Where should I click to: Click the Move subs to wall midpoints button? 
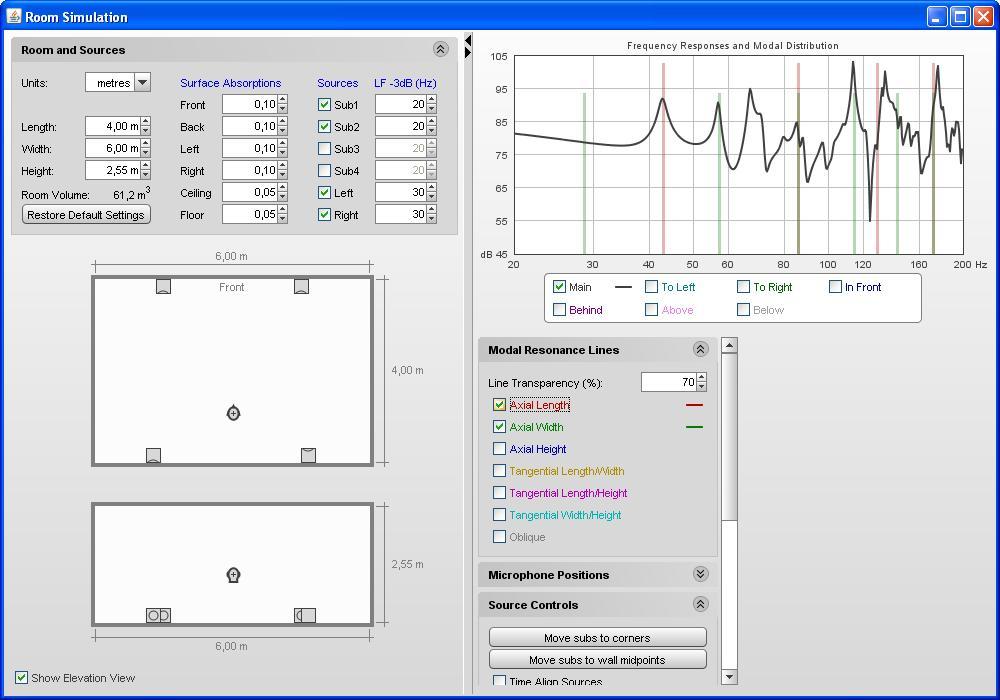point(597,660)
